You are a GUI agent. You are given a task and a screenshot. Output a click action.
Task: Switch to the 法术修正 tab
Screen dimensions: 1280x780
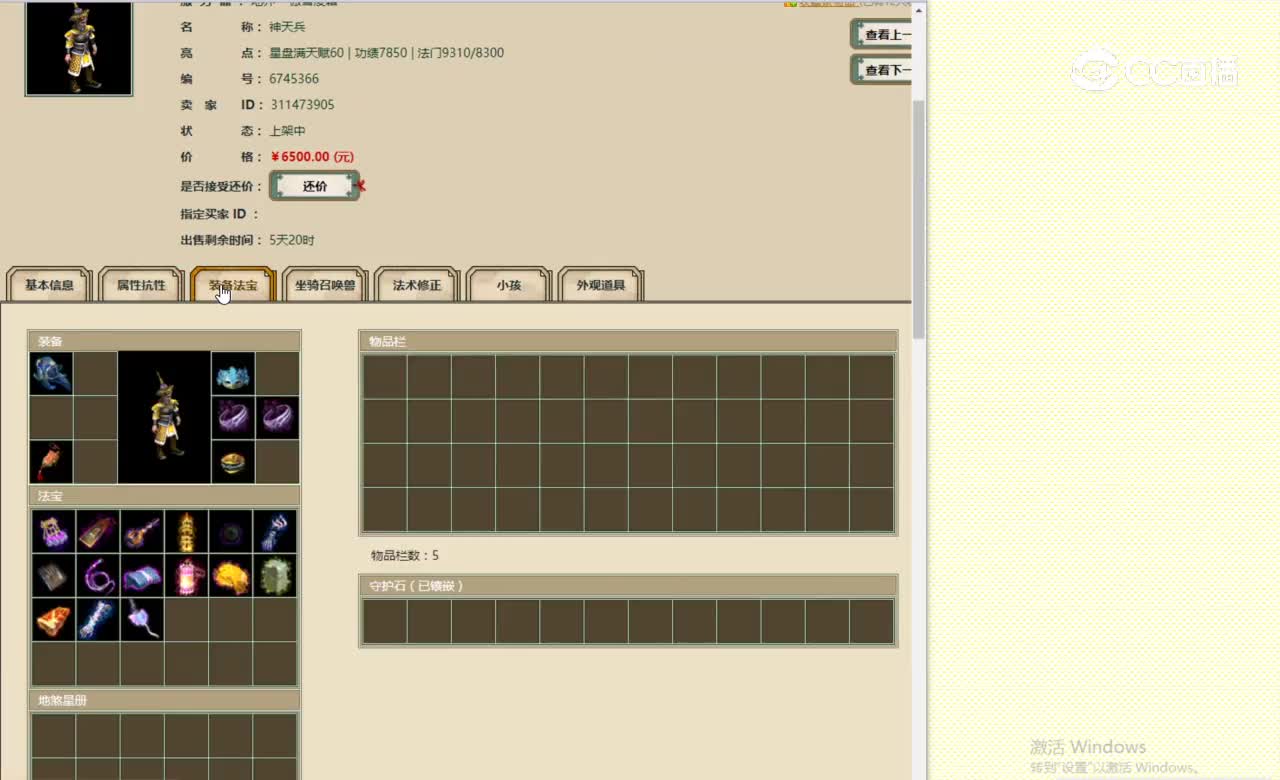[x=417, y=285]
